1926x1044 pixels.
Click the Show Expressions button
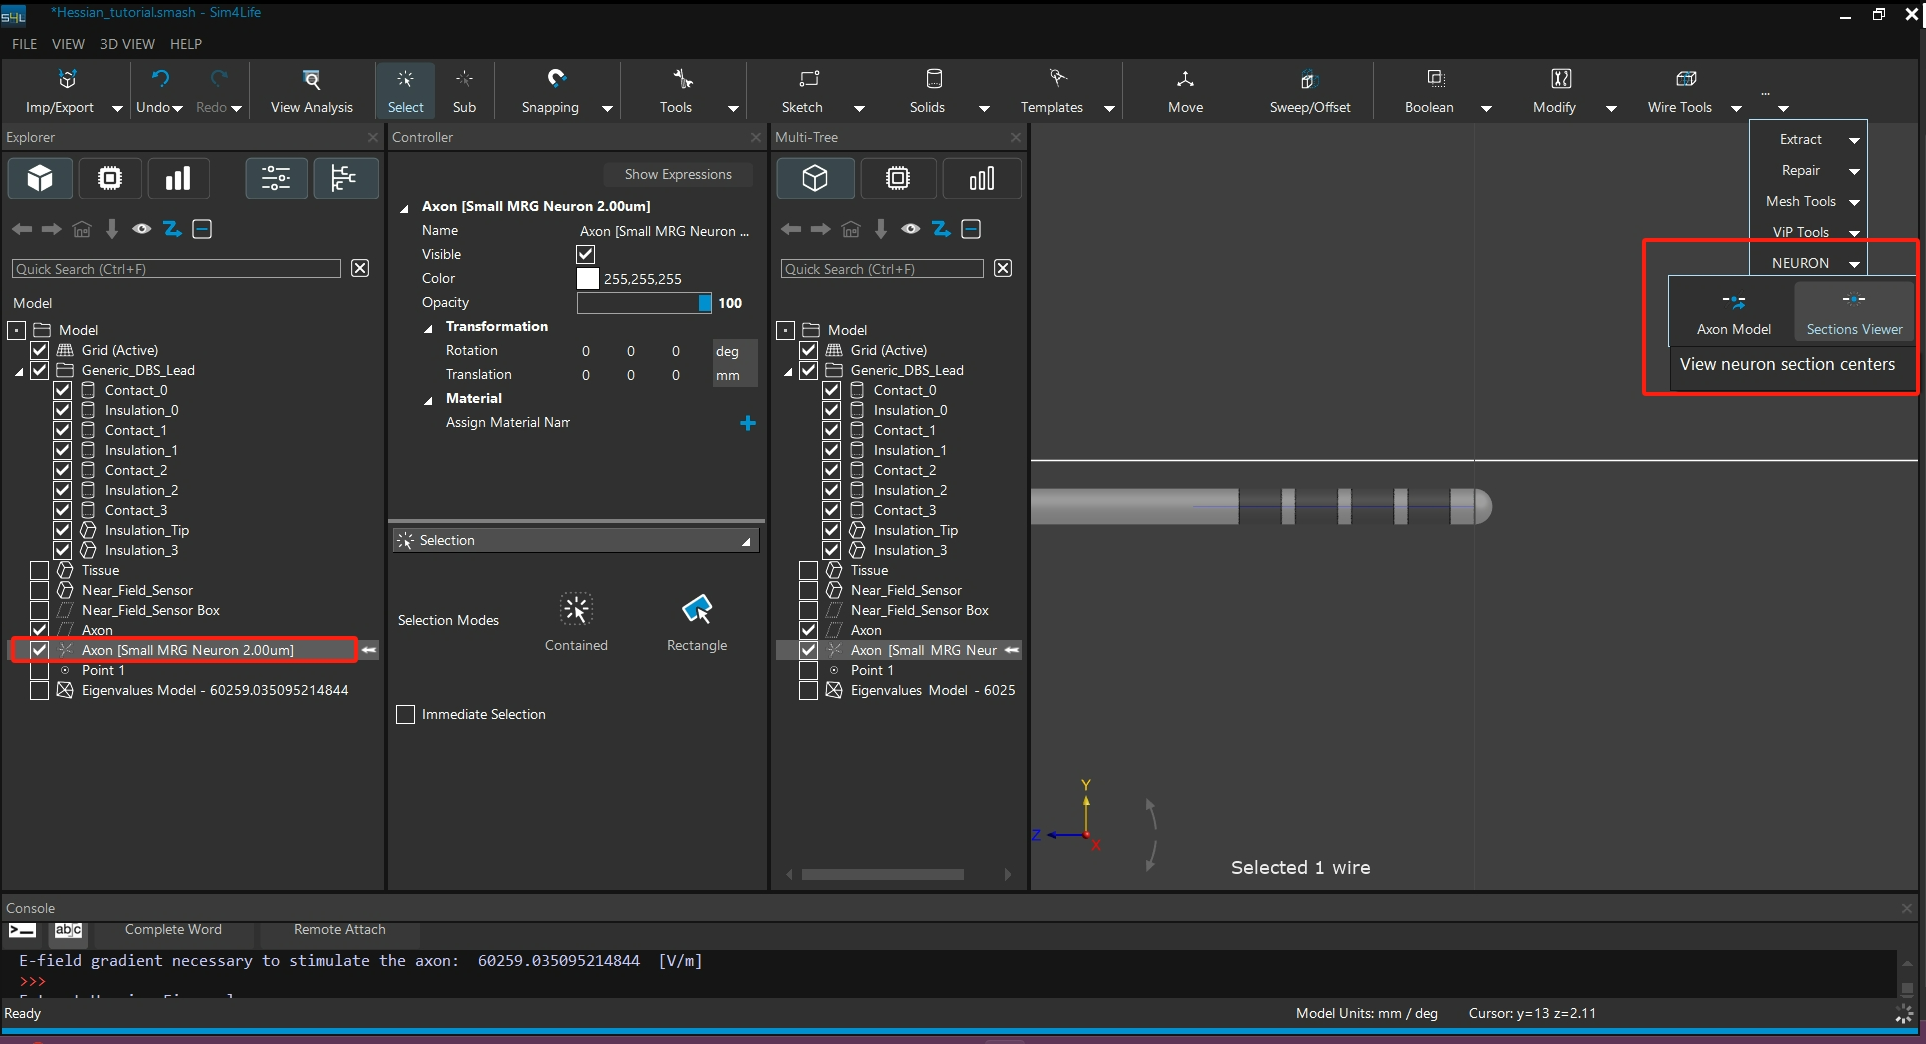pos(678,174)
